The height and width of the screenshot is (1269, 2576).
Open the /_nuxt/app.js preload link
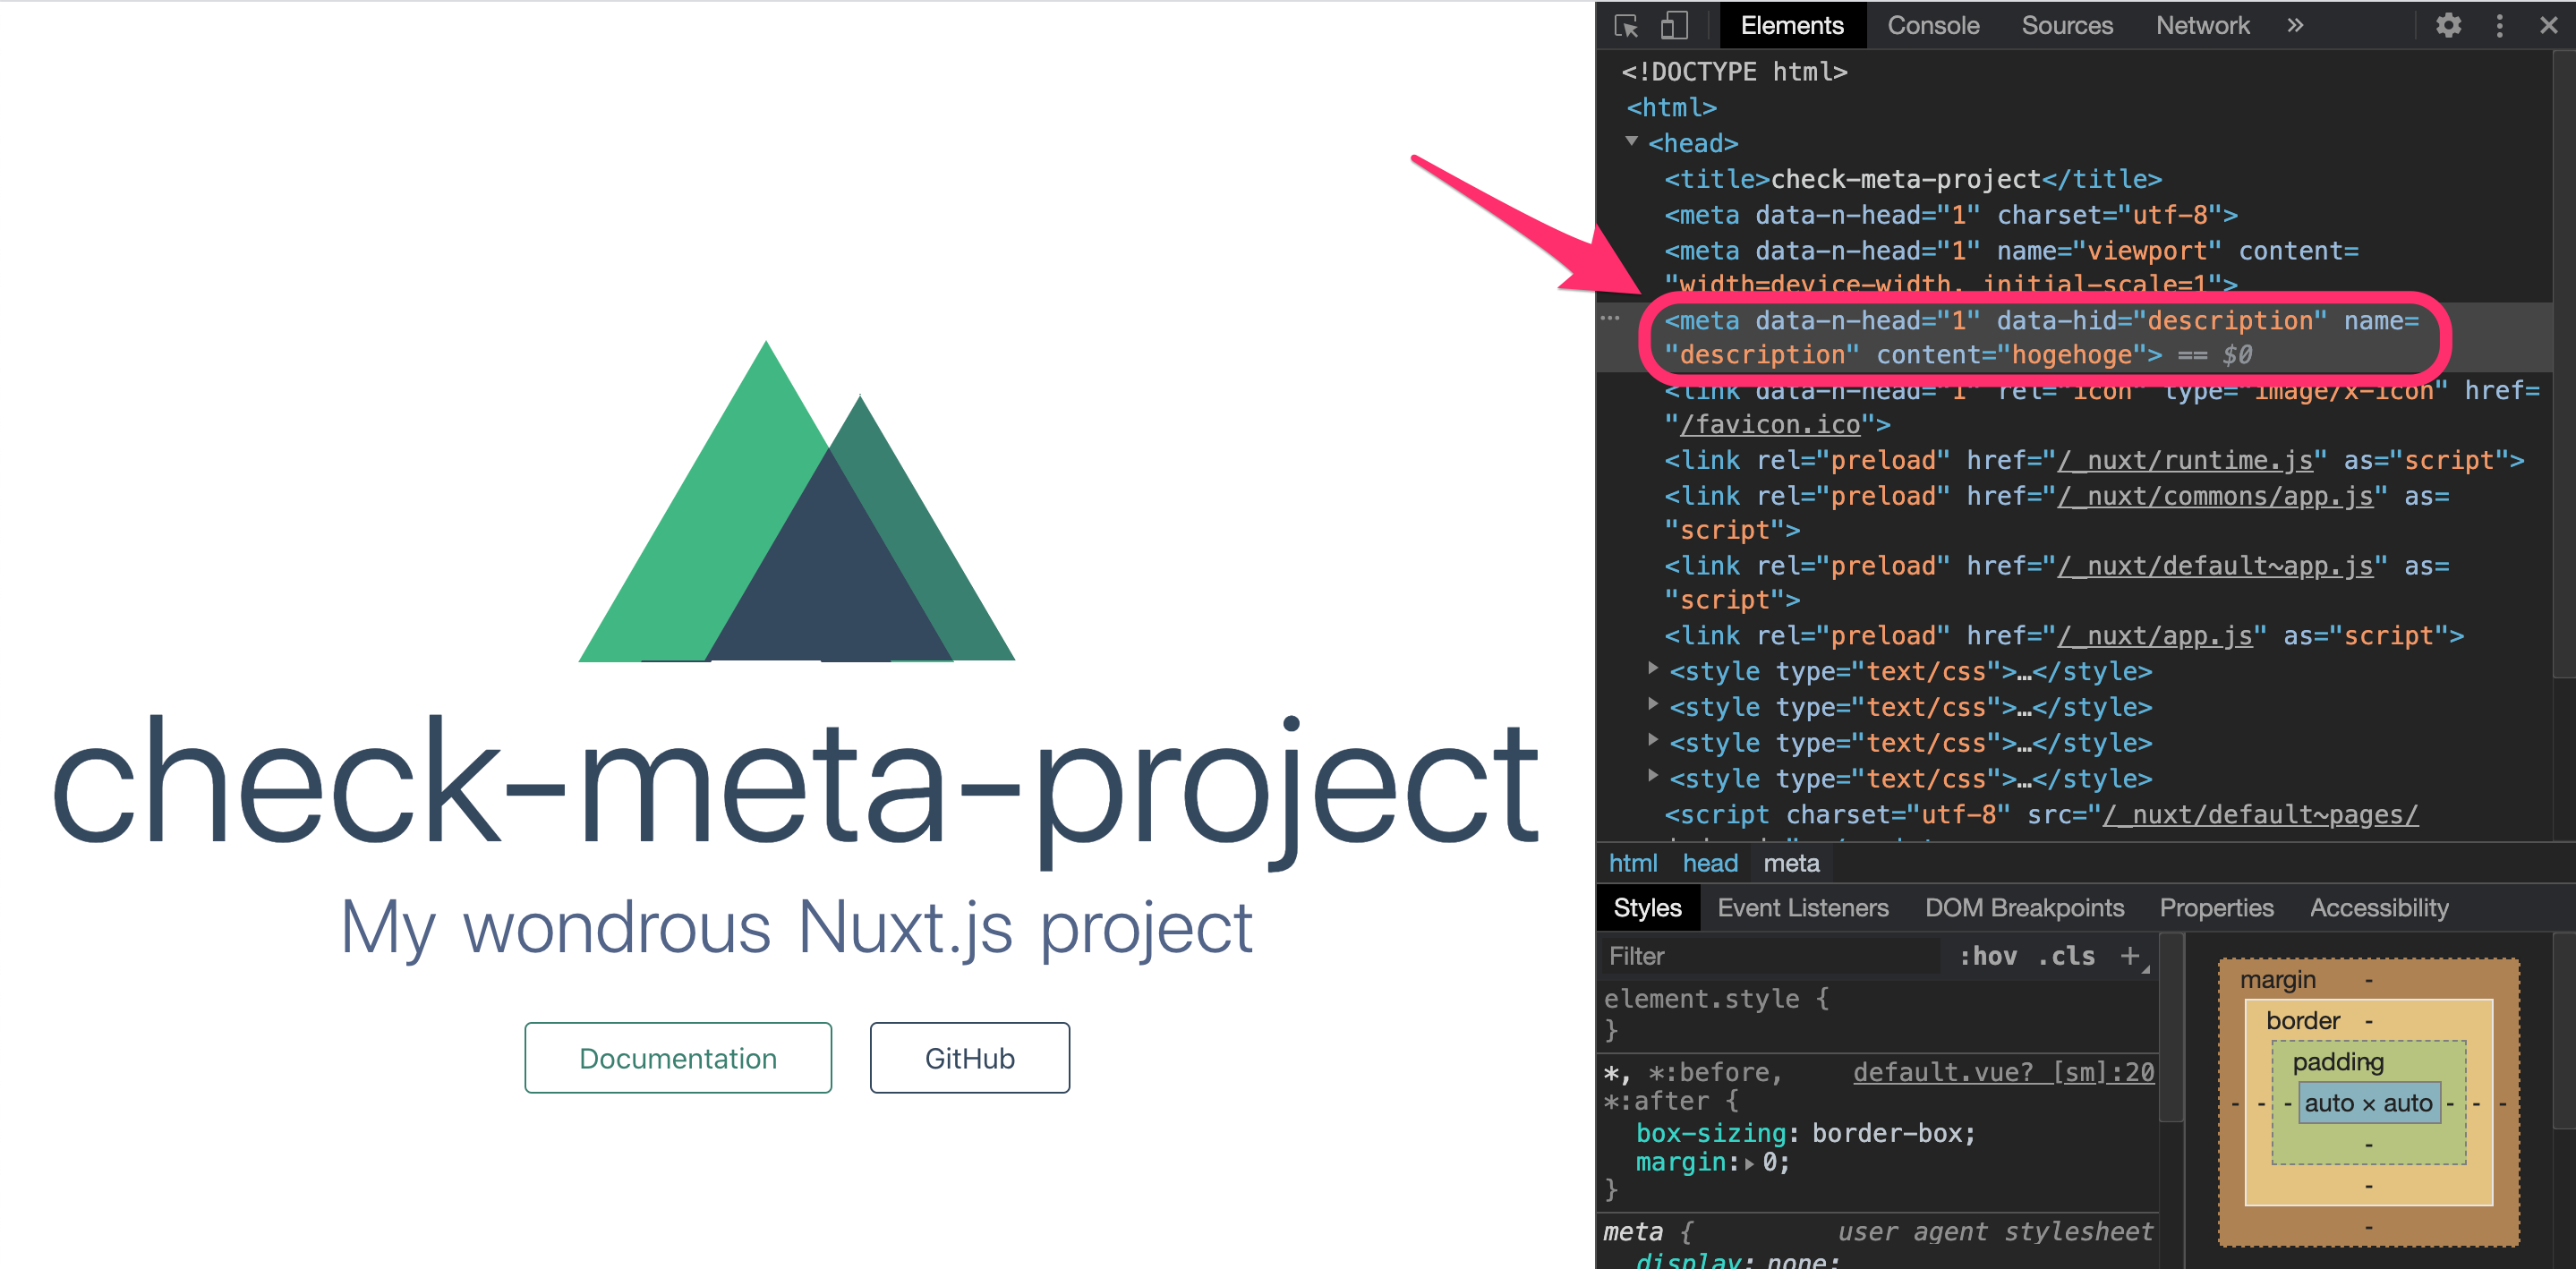(x=2155, y=636)
